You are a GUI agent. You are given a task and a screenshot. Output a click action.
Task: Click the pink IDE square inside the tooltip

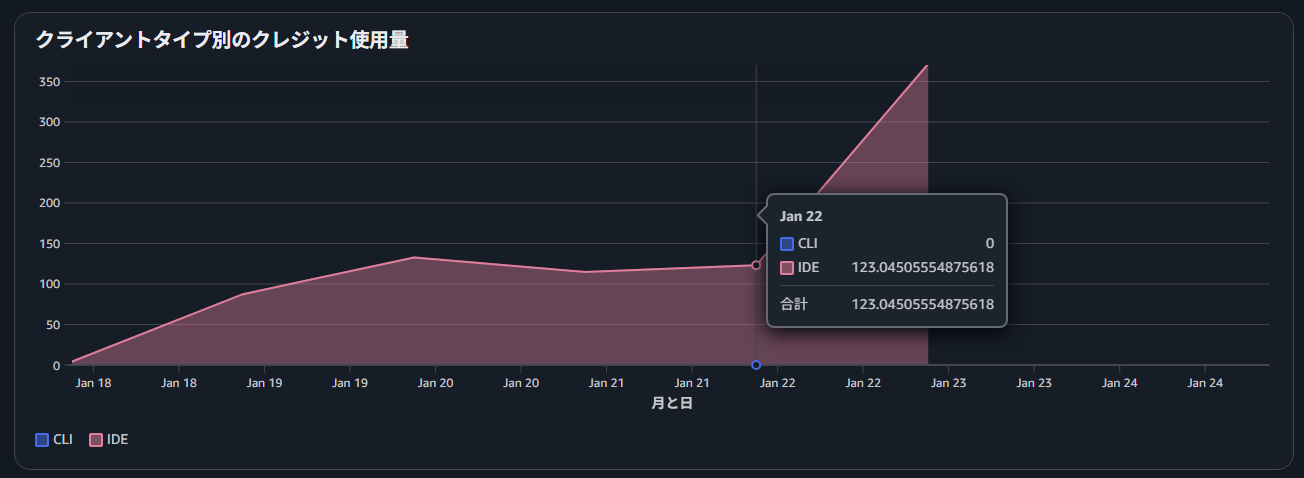(787, 267)
